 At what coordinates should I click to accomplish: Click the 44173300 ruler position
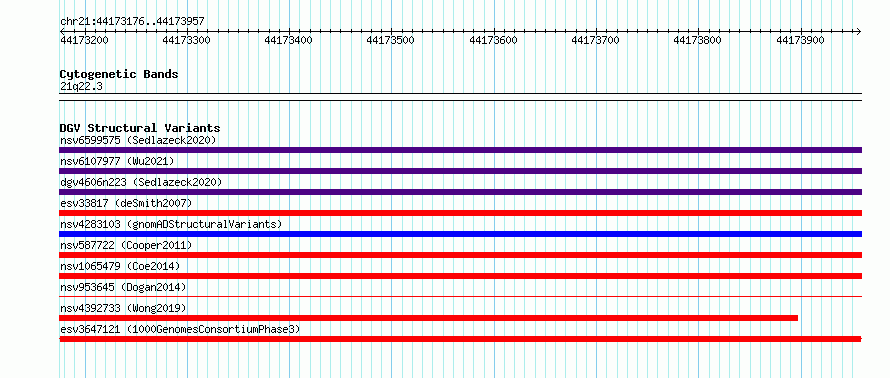pyautogui.click(x=186, y=40)
